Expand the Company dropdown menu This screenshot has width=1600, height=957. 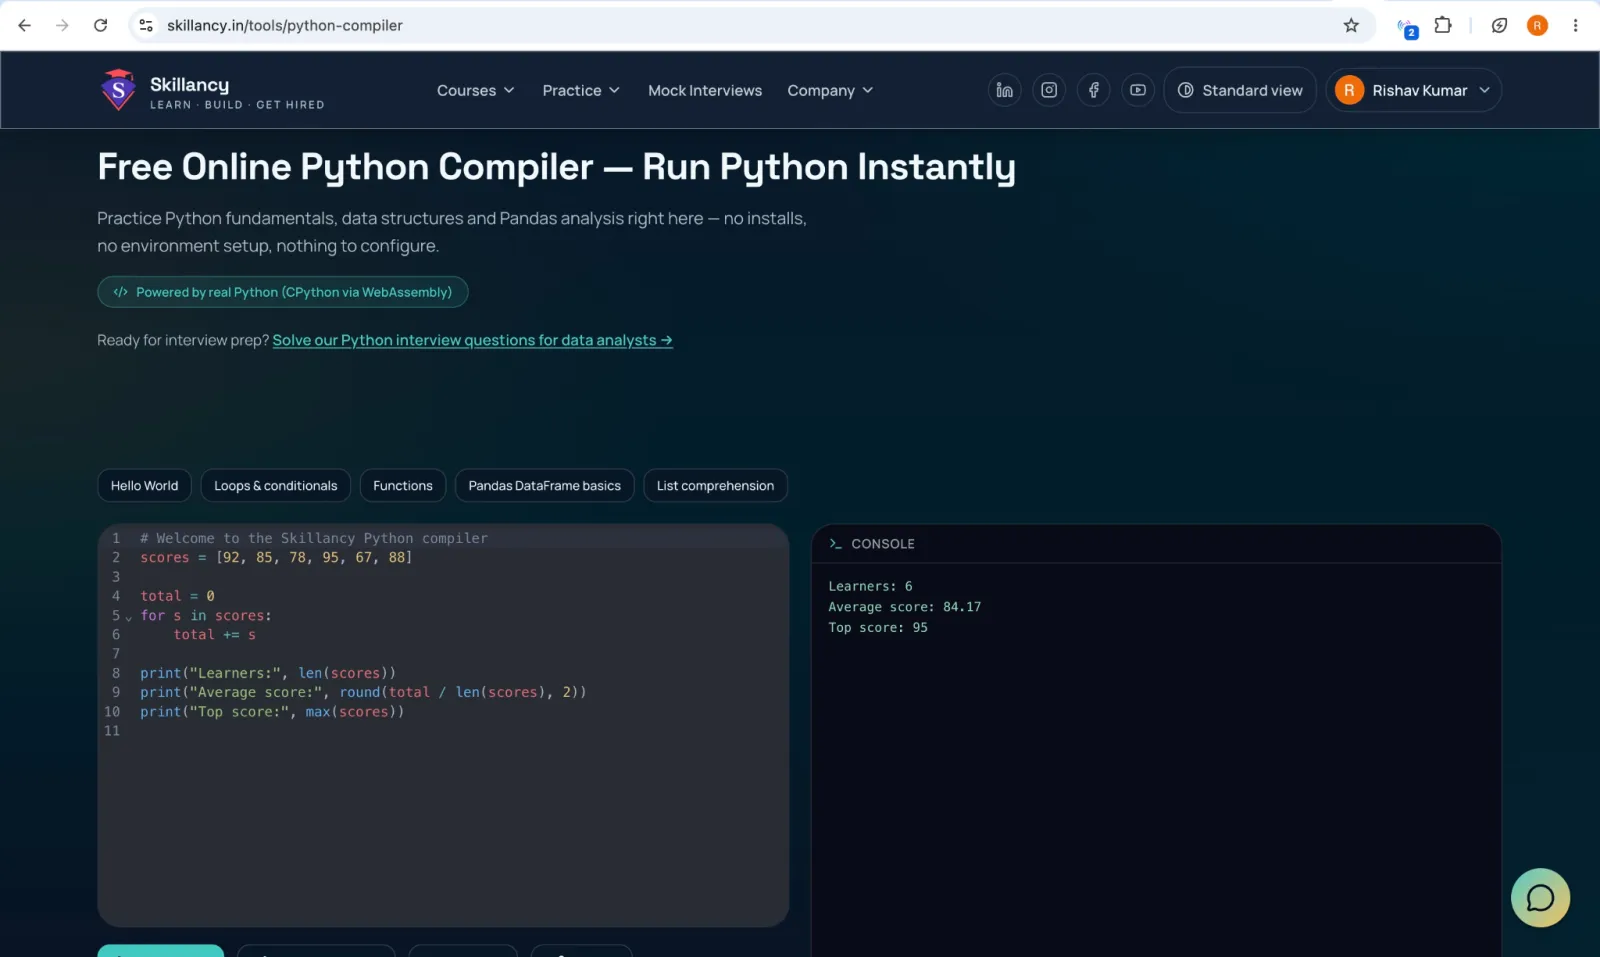(x=830, y=90)
